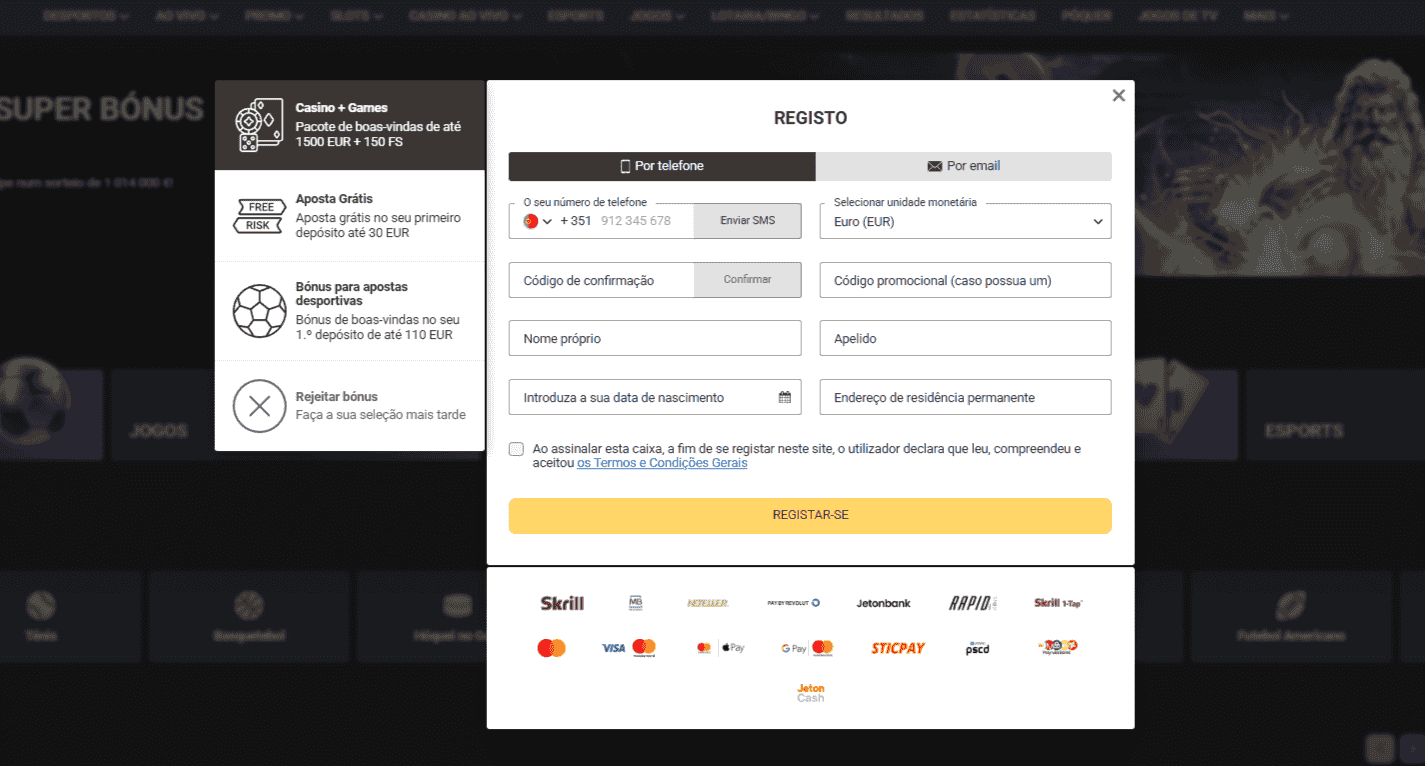Screen dimensions: 1425x766
Task: Click the Jeton Cash logo
Action: (810, 692)
